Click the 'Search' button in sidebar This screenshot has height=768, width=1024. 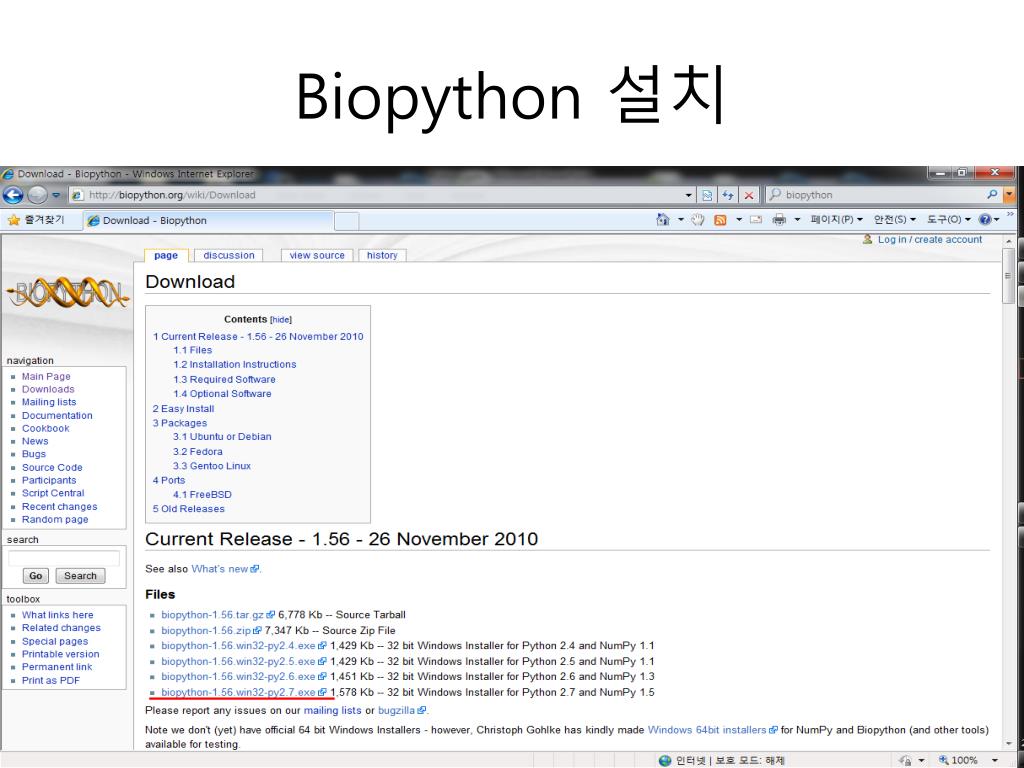80,576
